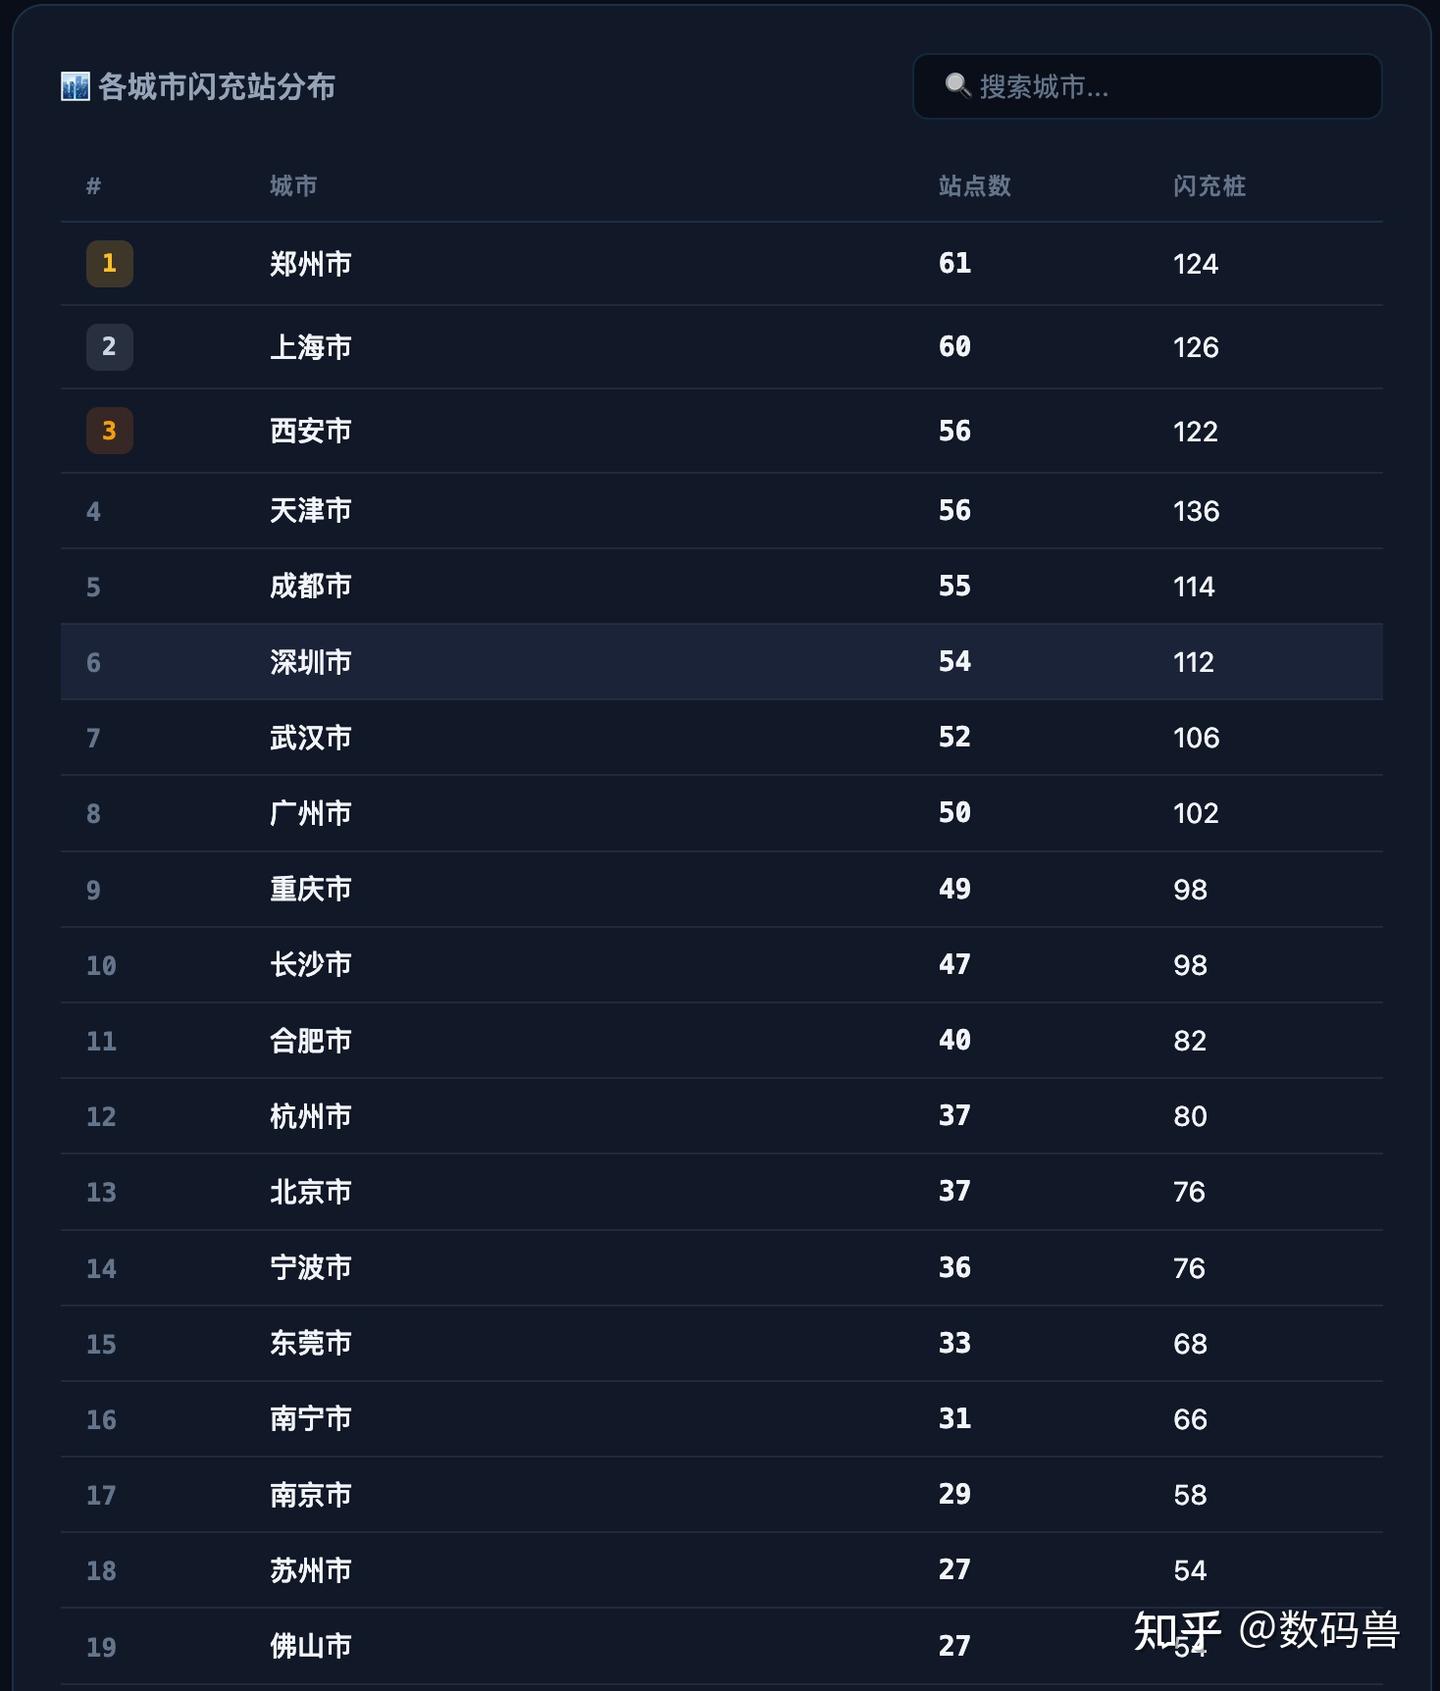Sort by the 站点数 column header
Image resolution: width=1440 pixels, height=1691 pixels.
click(x=974, y=186)
